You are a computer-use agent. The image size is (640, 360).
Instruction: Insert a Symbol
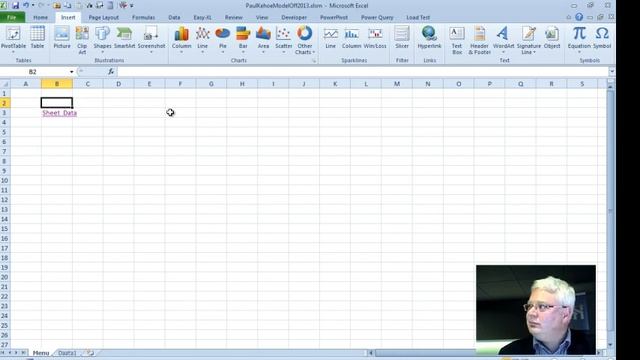602,38
